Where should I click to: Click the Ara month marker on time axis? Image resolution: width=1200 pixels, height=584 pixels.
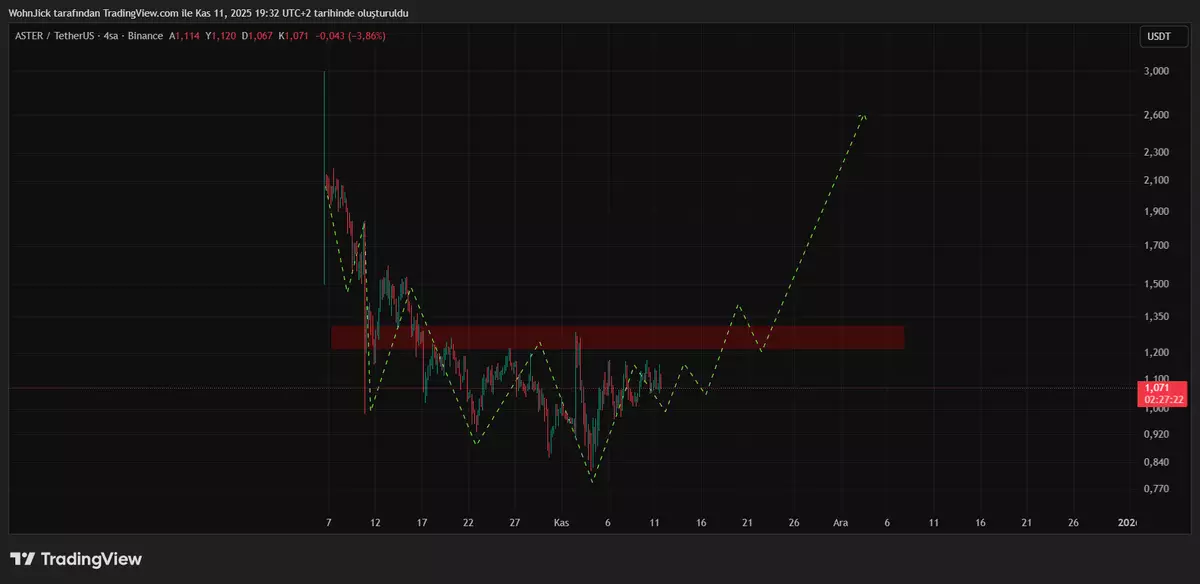click(841, 523)
